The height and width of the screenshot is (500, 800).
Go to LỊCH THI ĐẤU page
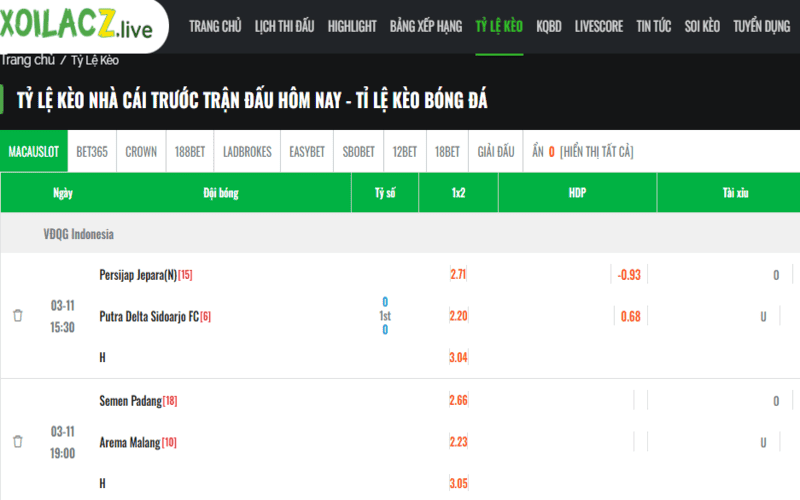[284, 26]
